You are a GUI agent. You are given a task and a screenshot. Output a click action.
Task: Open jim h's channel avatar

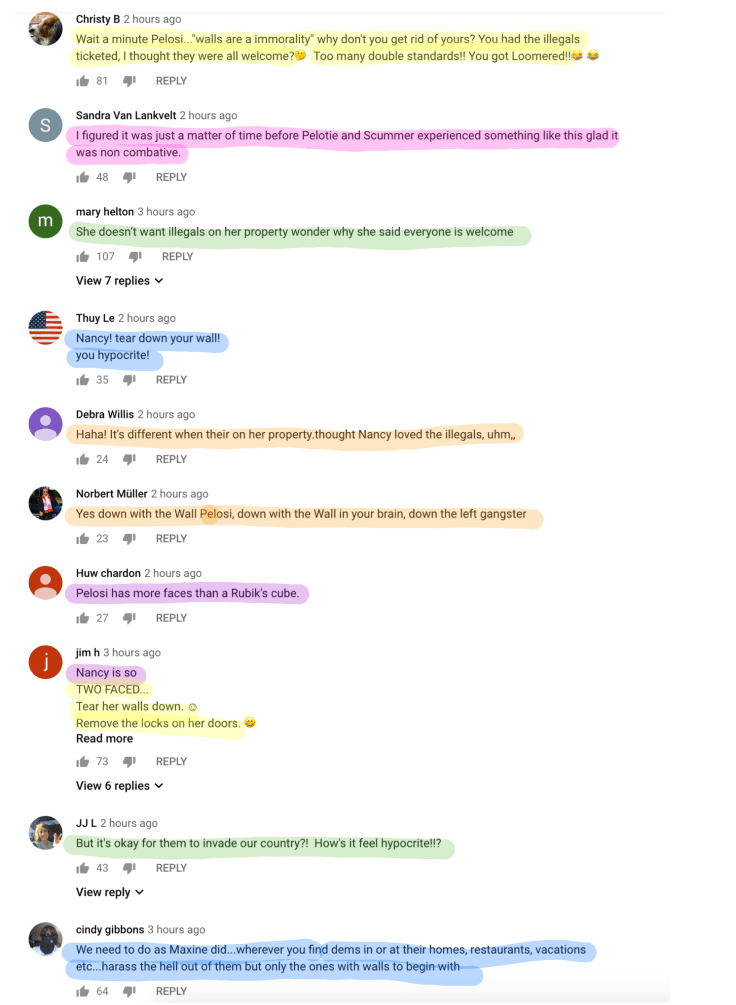[x=45, y=662]
